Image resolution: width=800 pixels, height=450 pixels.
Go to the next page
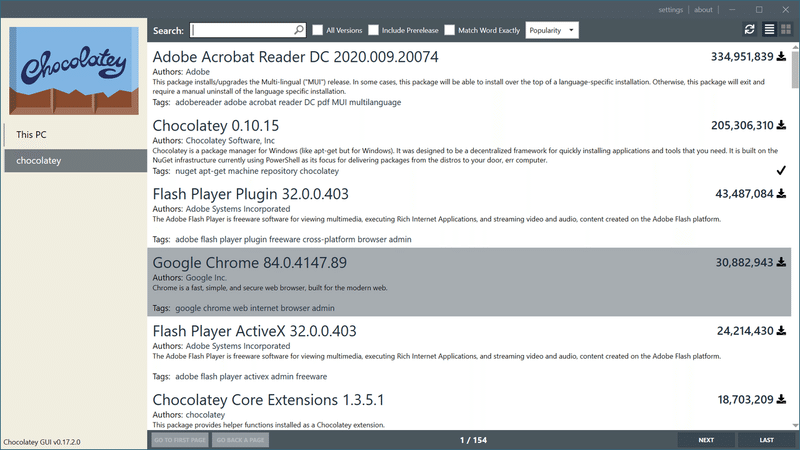pyautogui.click(x=706, y=440)
